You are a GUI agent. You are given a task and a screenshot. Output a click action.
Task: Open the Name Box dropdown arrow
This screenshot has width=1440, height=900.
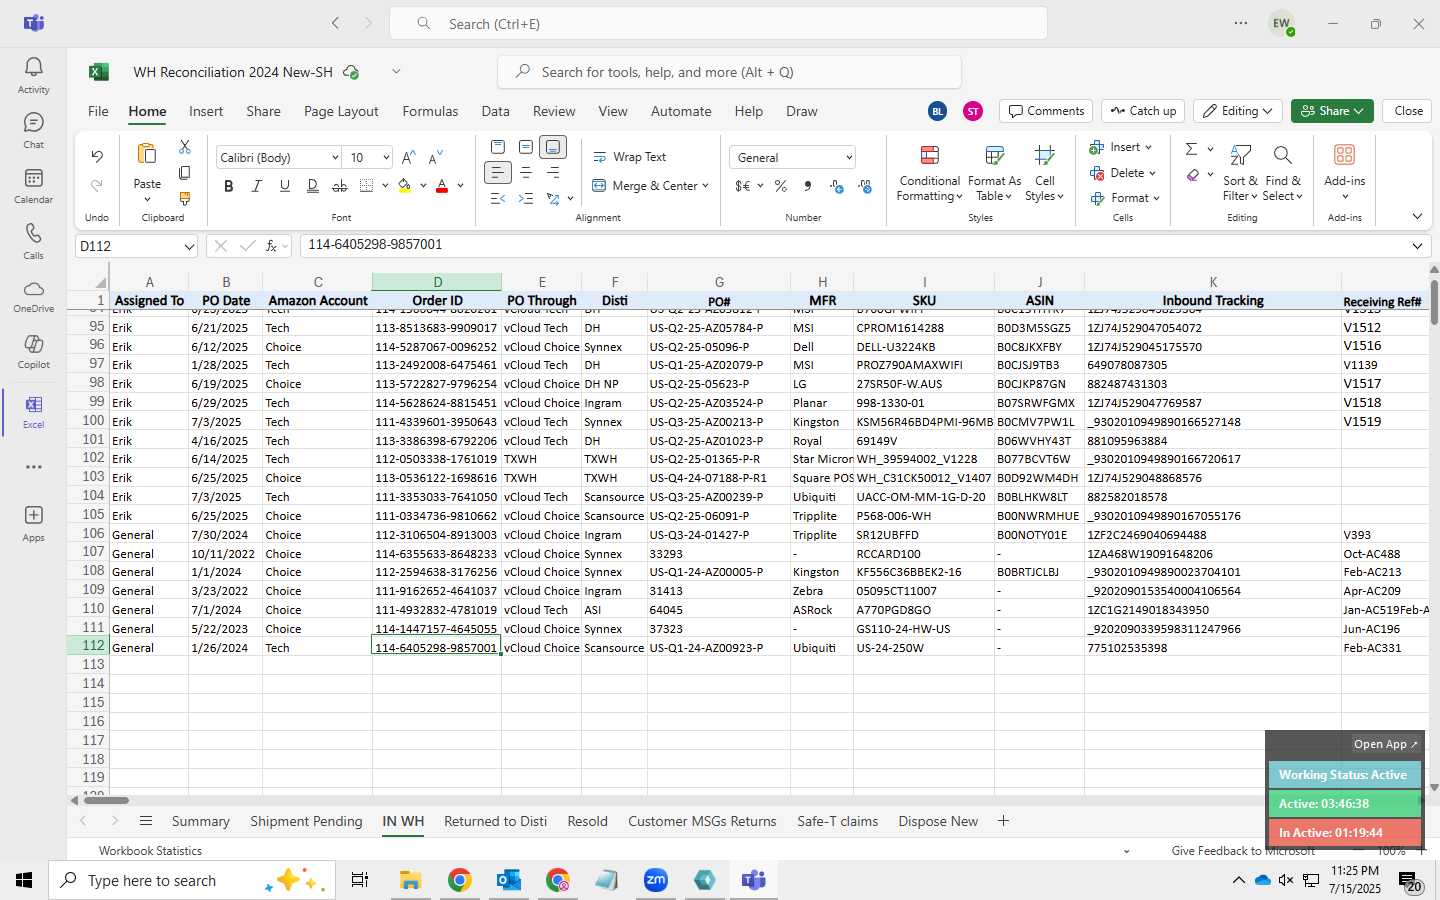(189, 246)
